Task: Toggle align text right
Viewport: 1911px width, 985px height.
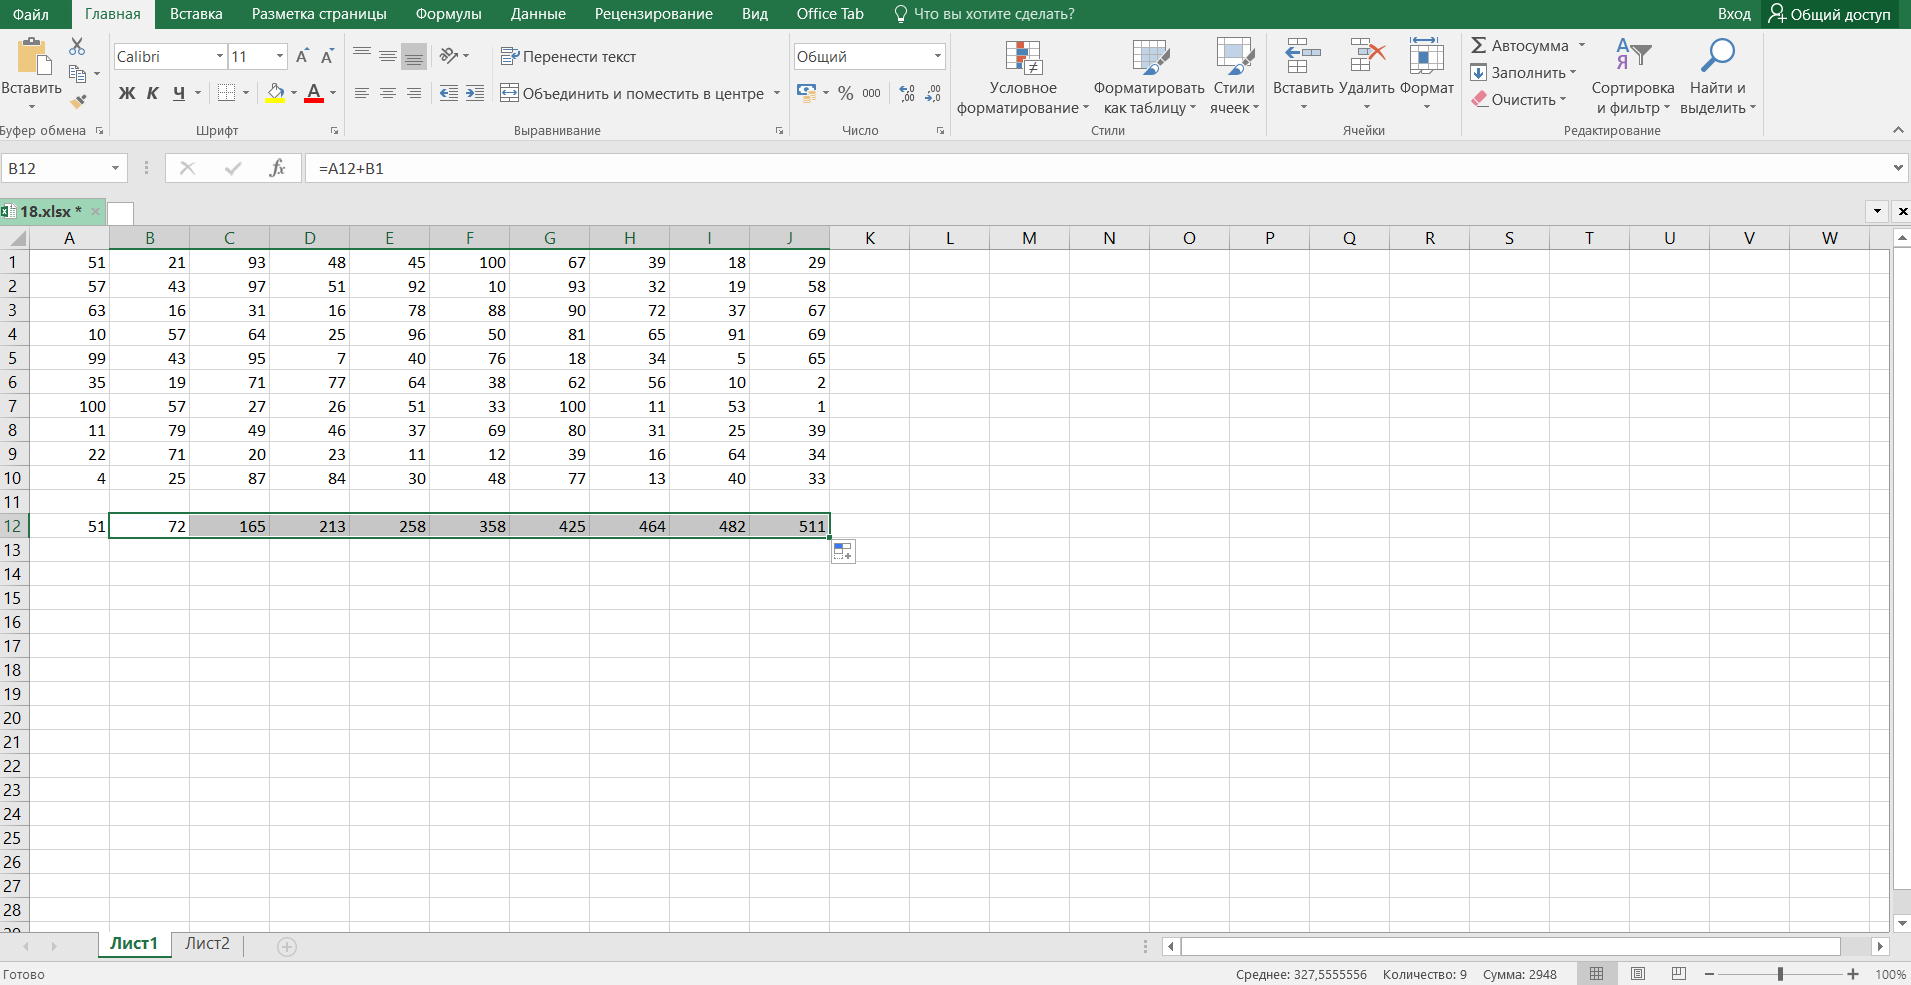Action: [x=414, y=93]
